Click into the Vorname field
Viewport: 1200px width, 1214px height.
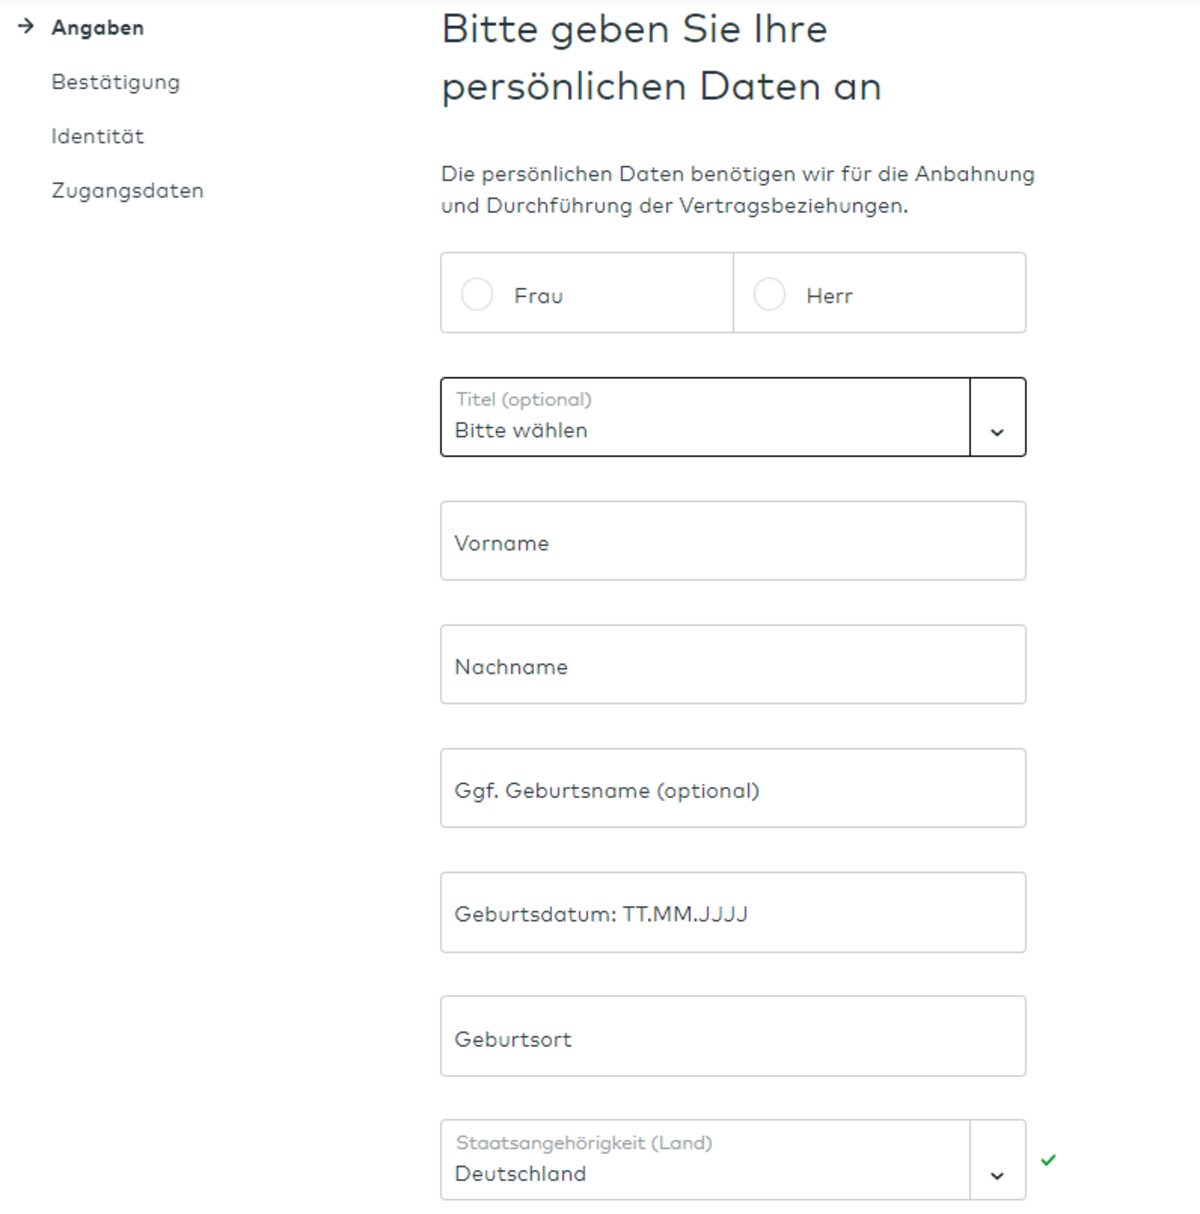click(x=733, y=541)
